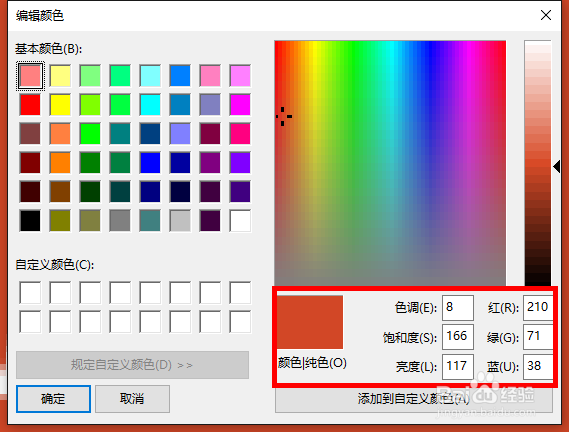Pick the white basic color swatch

coord(240,221)
